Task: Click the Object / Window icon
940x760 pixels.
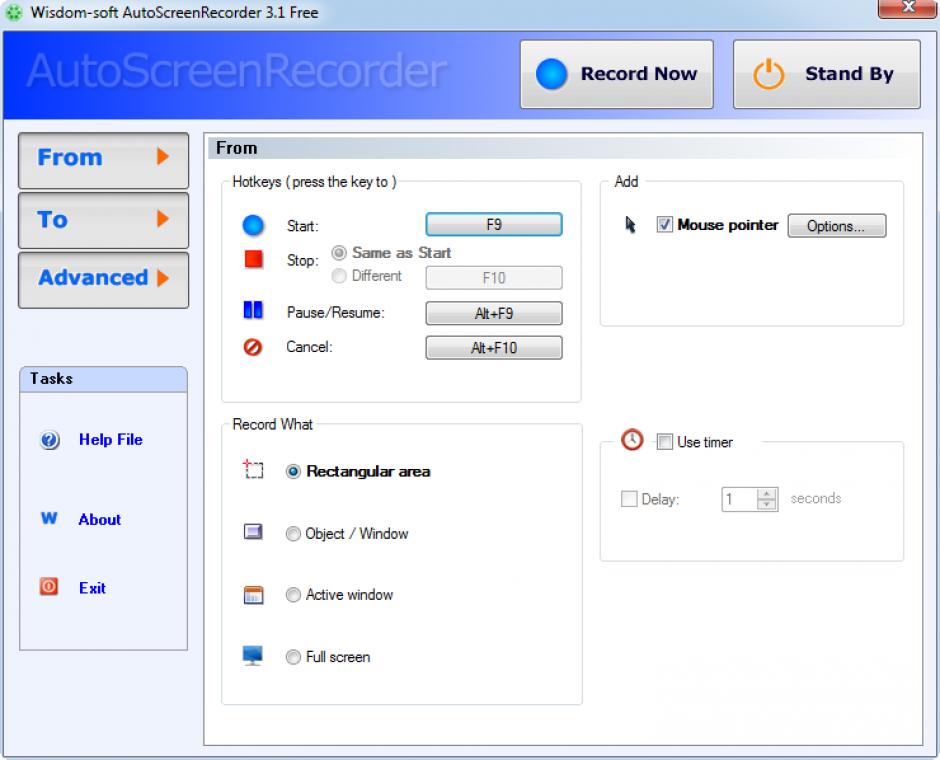Action: 253,532
